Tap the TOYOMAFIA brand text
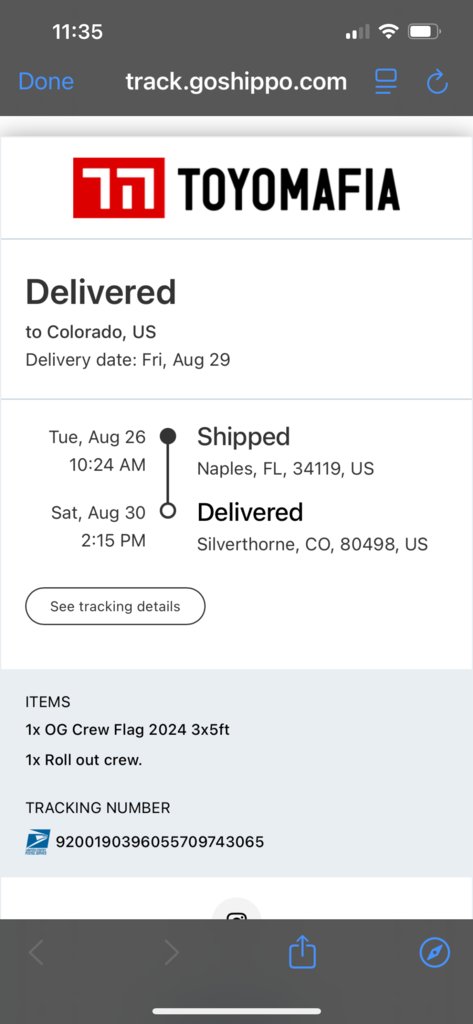The image size is (473, 1024). [288, 188]
